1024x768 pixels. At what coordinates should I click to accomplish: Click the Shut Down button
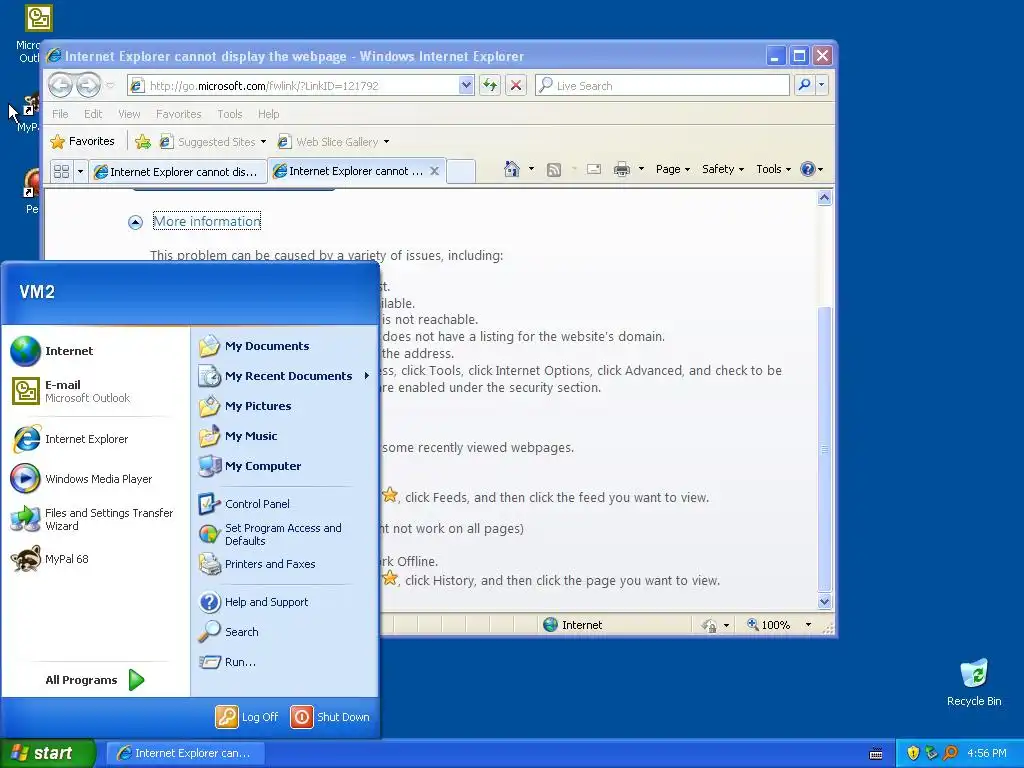click(330, 717)
